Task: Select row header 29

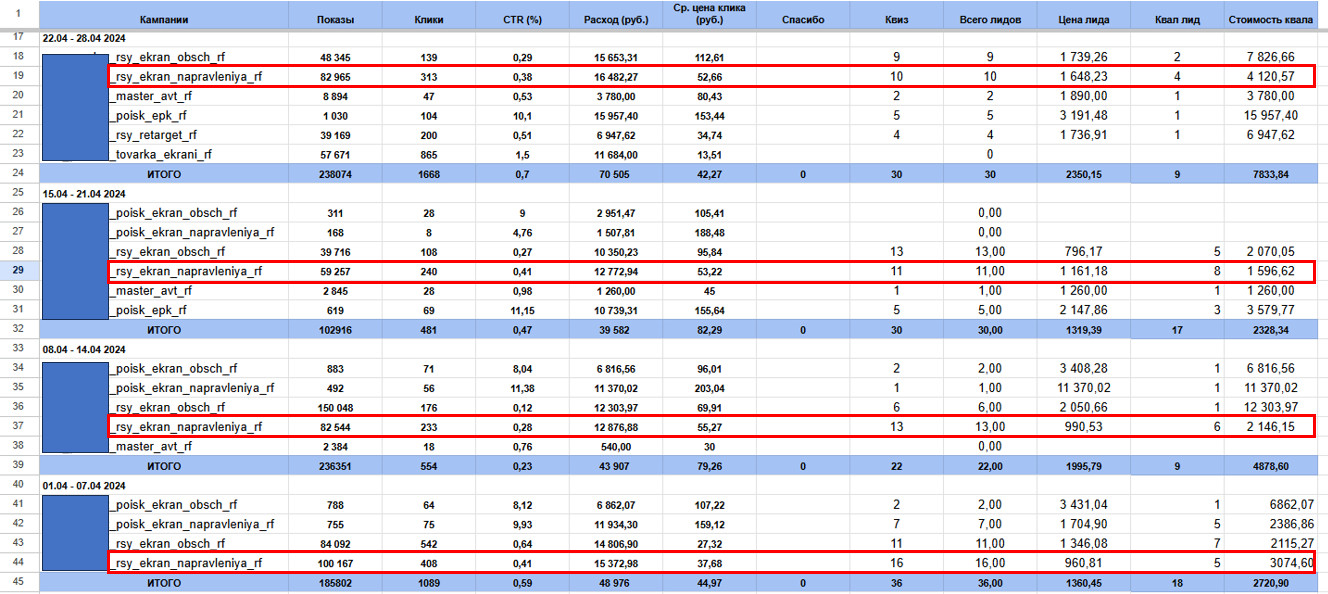Action: [19, 271]
